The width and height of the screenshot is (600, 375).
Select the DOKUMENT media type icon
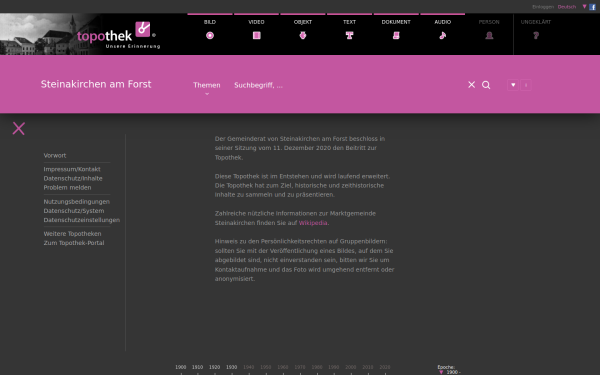click(x=396, y=36)
